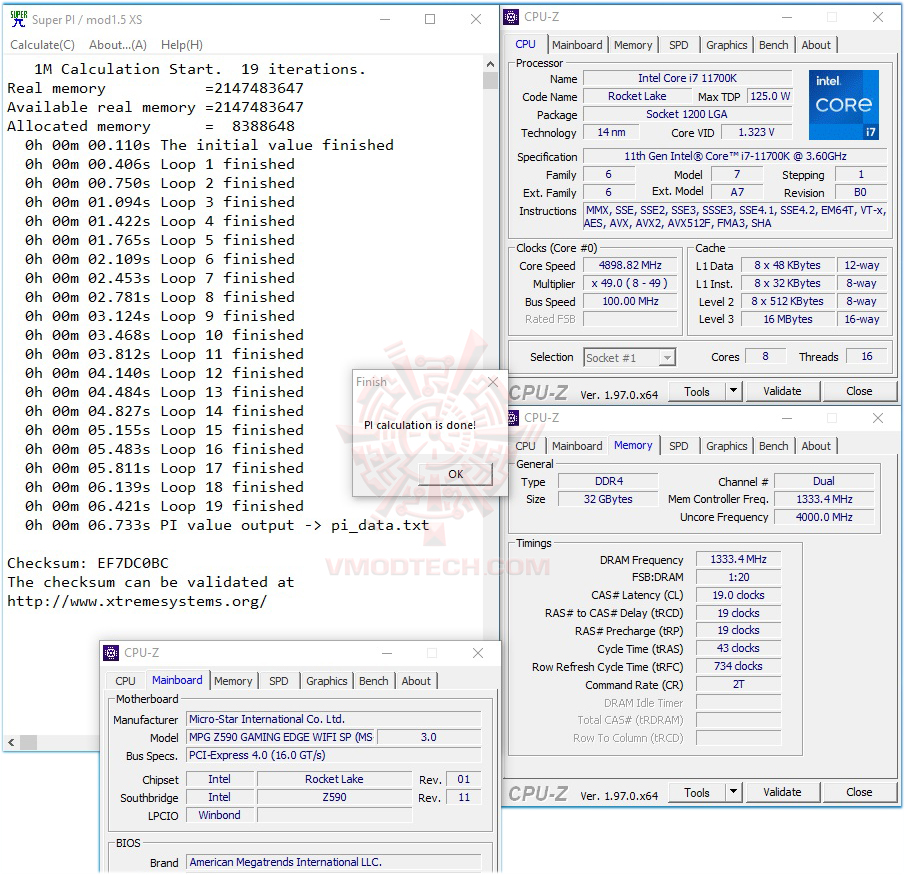Click the Command Rate value 2T
Screen dimensions: 905x875
(x=738, y=685)
